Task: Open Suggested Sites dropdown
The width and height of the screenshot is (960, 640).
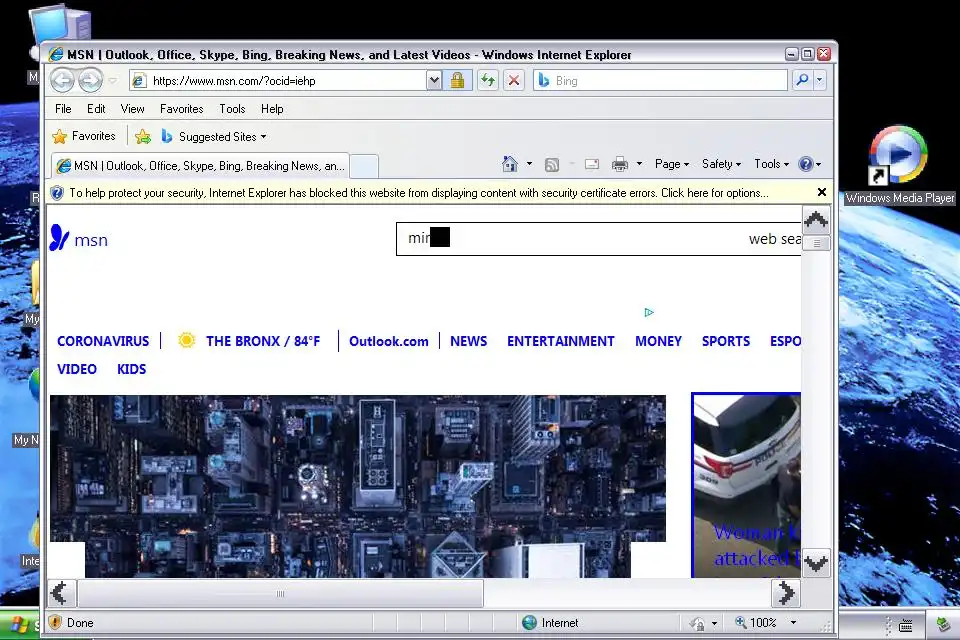Action: [x=214, y=137]
